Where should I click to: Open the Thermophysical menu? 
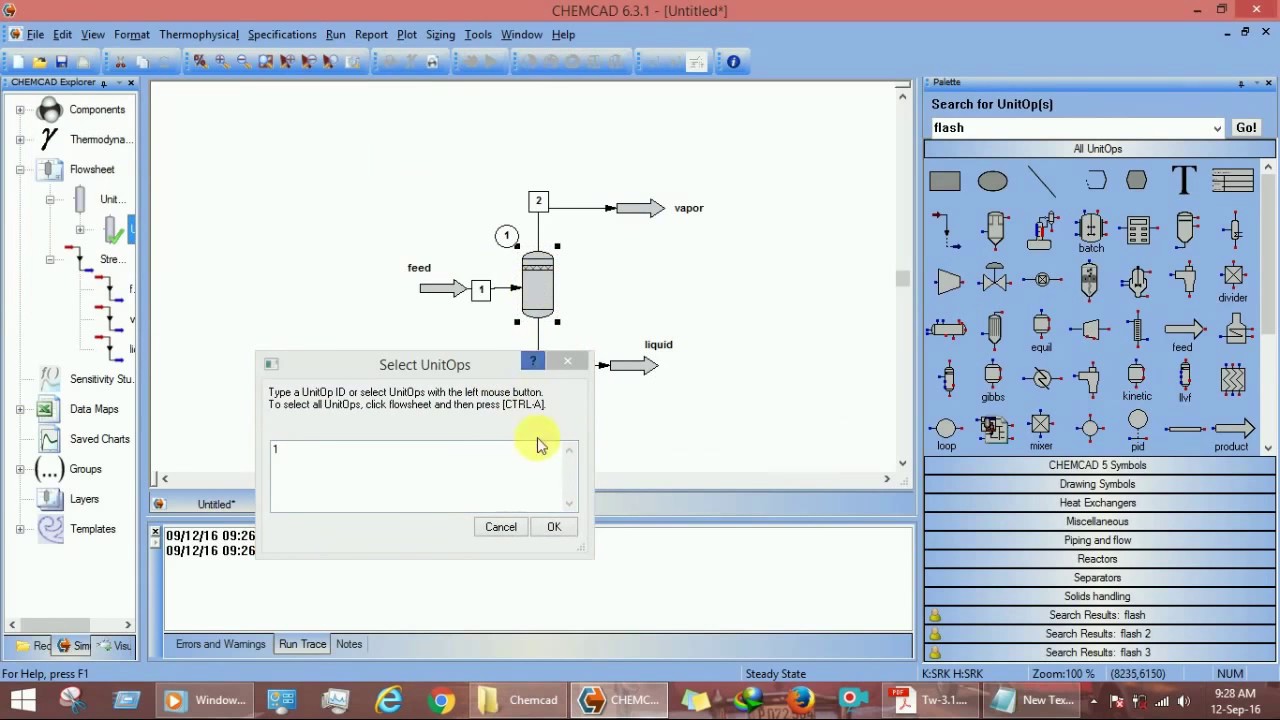pos(198,34)
